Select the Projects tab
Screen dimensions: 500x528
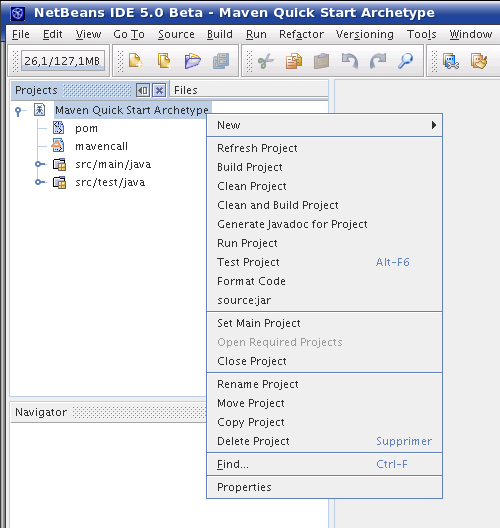click(x=36, y=90)
